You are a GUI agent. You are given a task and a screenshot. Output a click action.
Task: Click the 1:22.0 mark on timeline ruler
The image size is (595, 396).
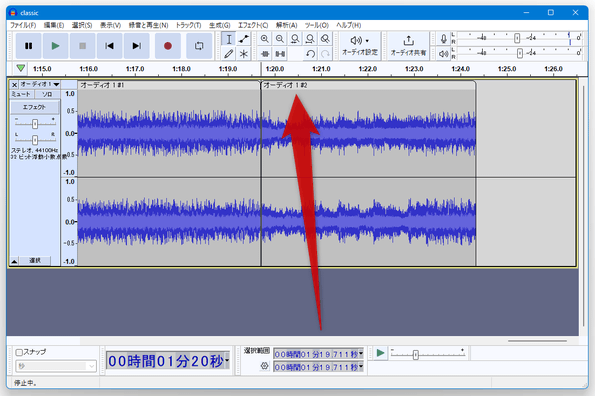click(368, 69)
